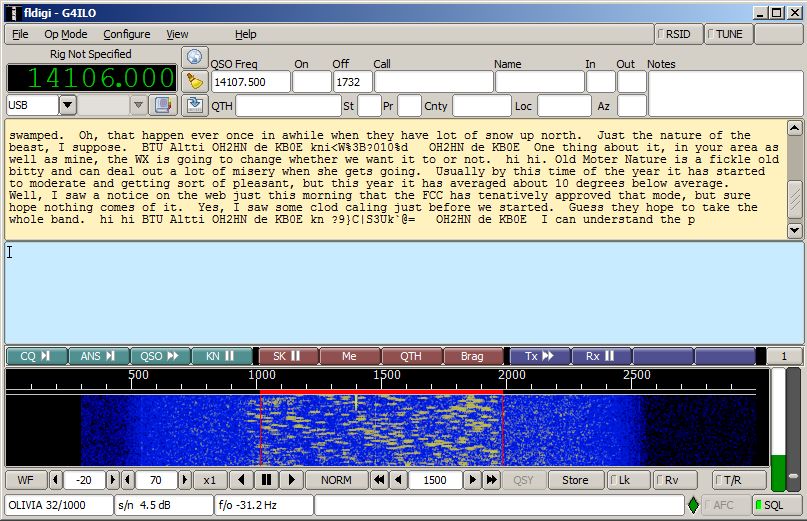This screenshot has width=807, height=521.
Task: Step the cursor frequency down from 1500
Action: [398, 480]
